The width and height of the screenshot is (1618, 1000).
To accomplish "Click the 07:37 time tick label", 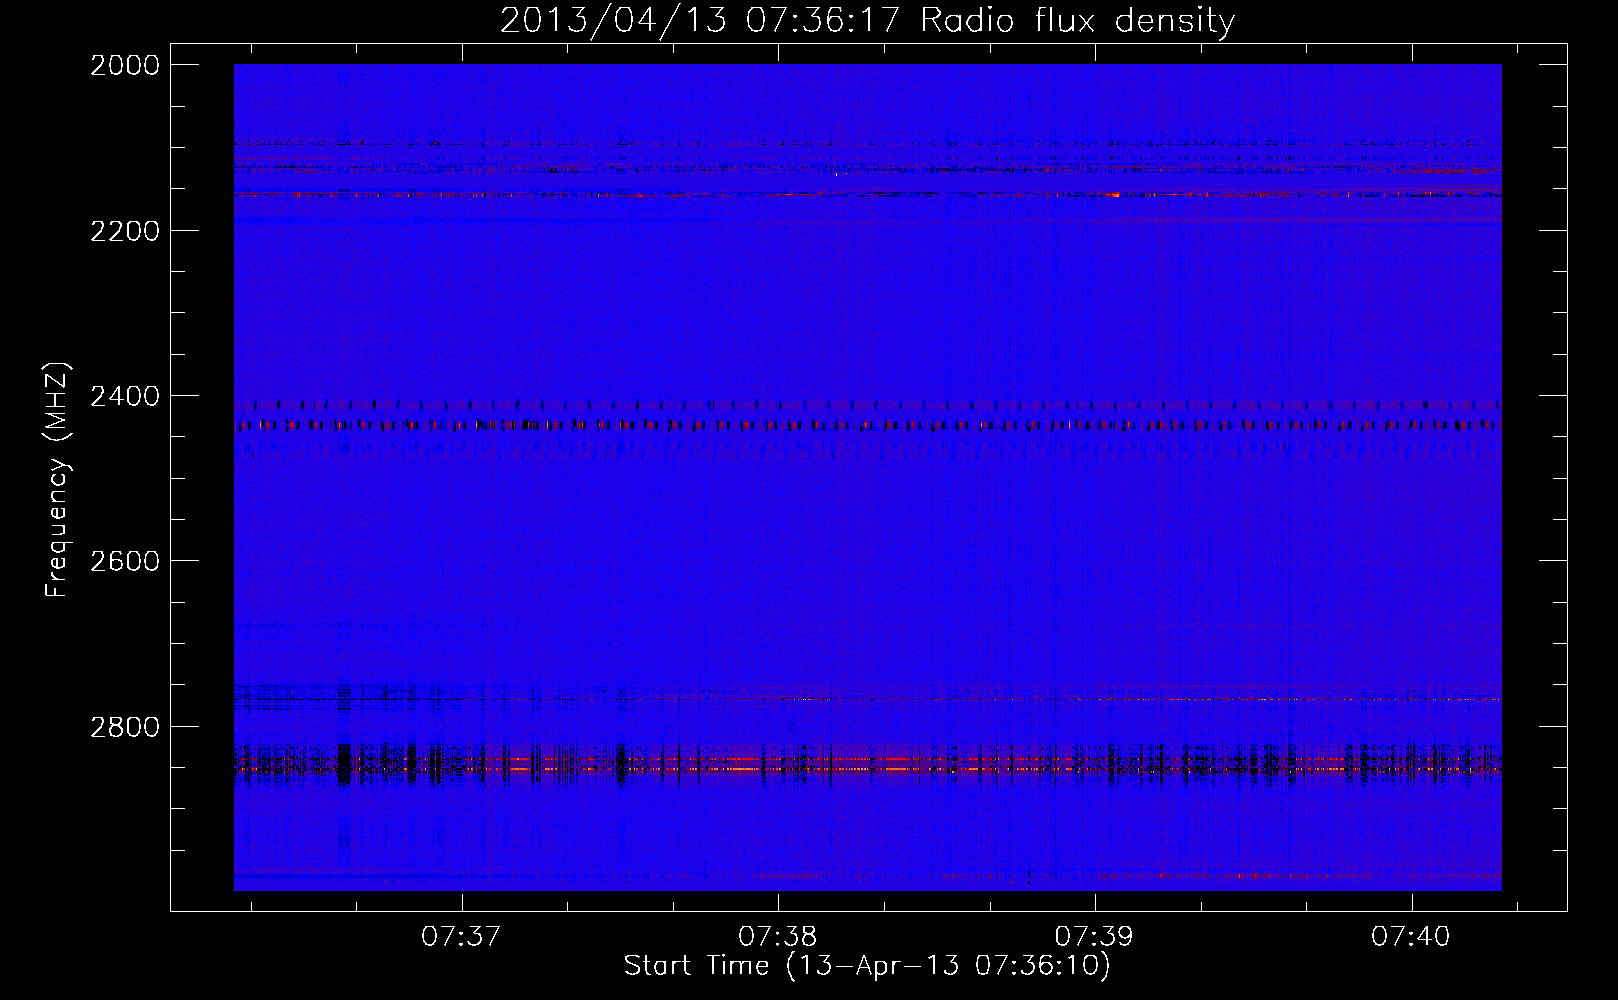I will (x=461, y=937).
